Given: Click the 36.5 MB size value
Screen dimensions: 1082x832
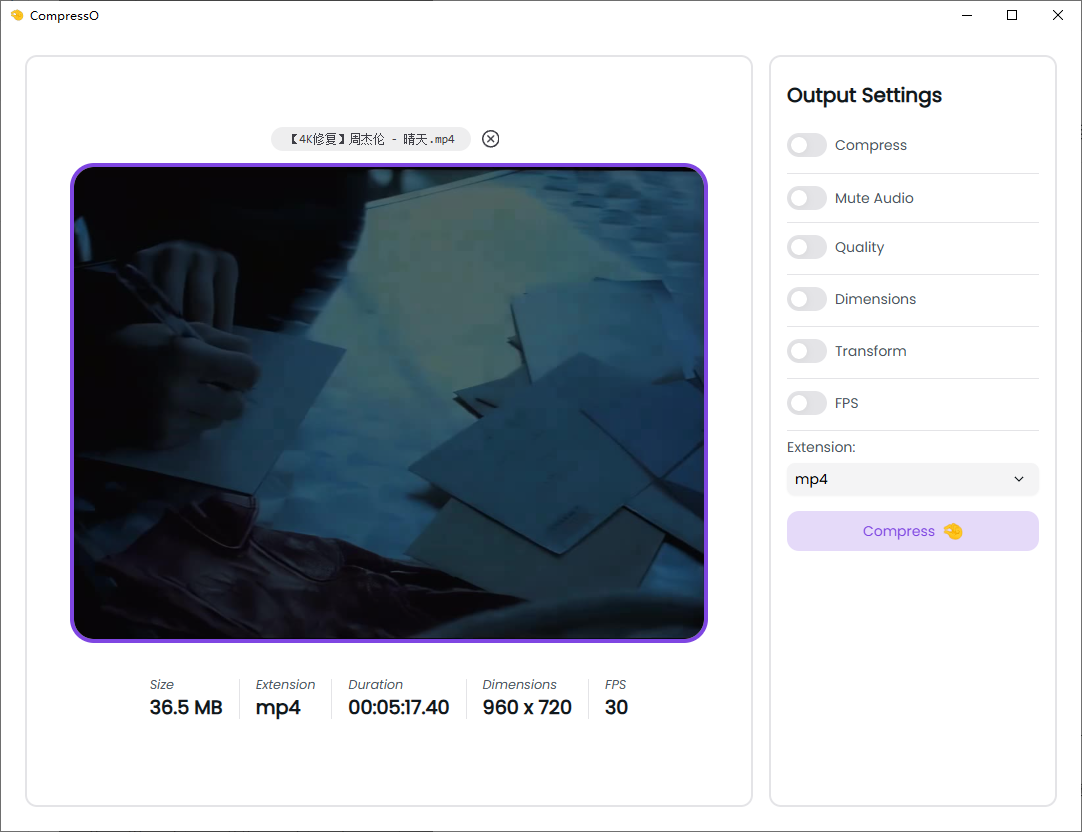Looking at the screenshot, I should (186, 708).
